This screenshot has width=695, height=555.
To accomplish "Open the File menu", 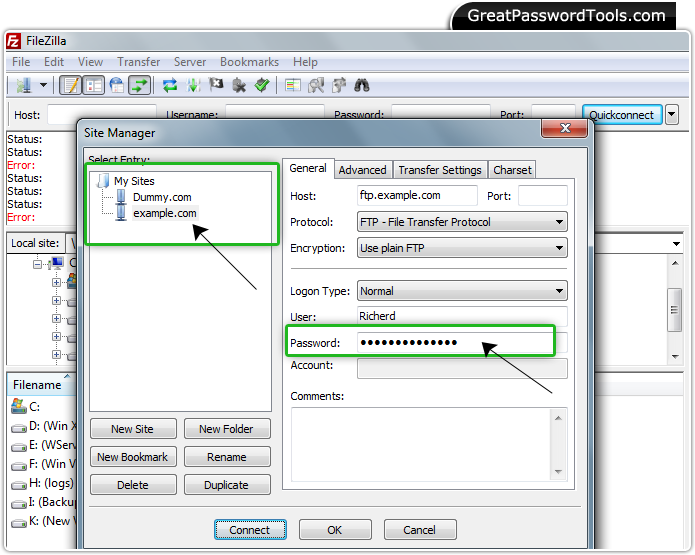I will point(21,62).
